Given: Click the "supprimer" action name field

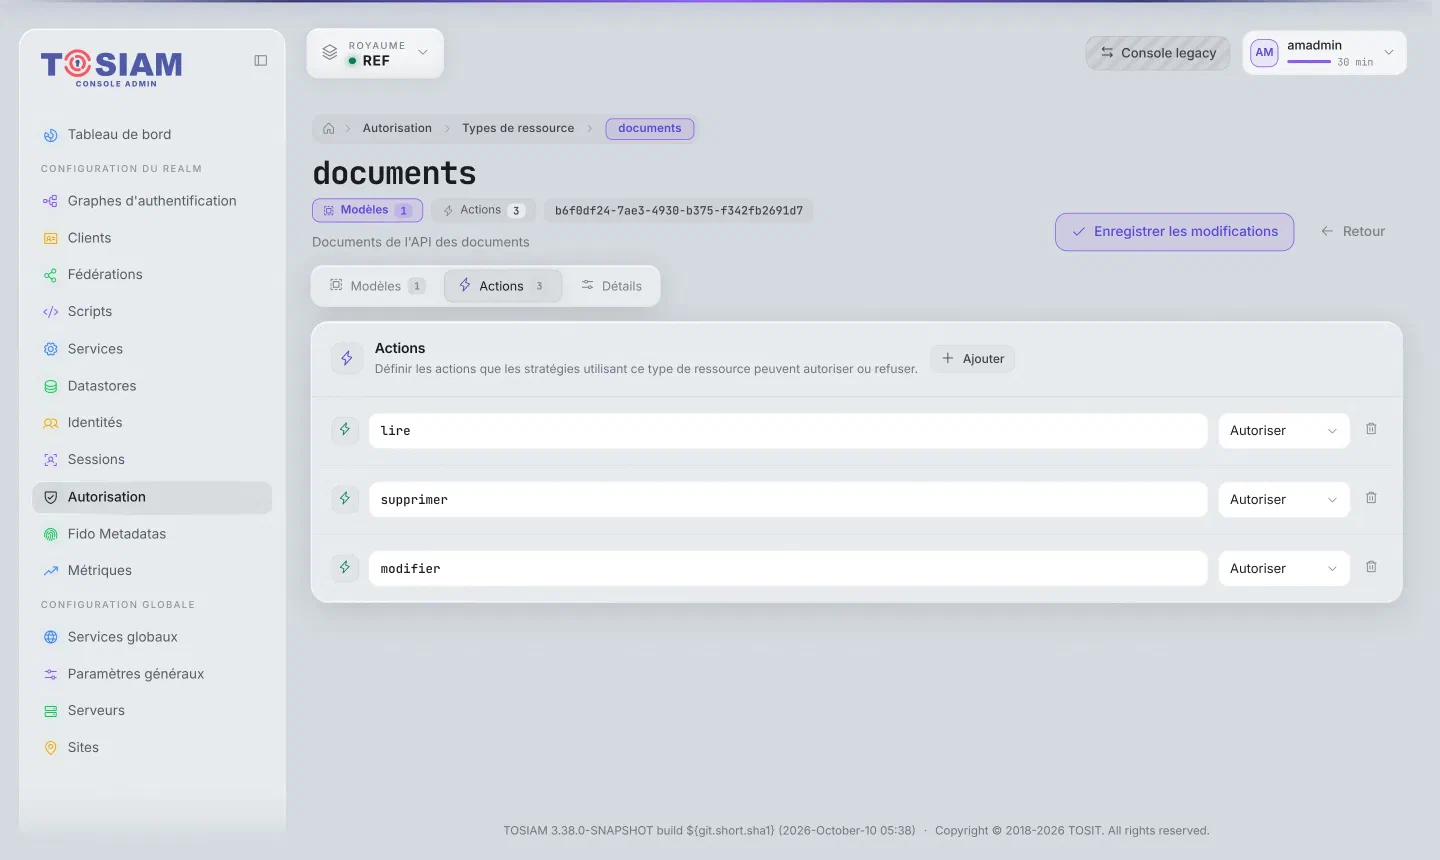Looking at the screenshot, I should point(788,500).
